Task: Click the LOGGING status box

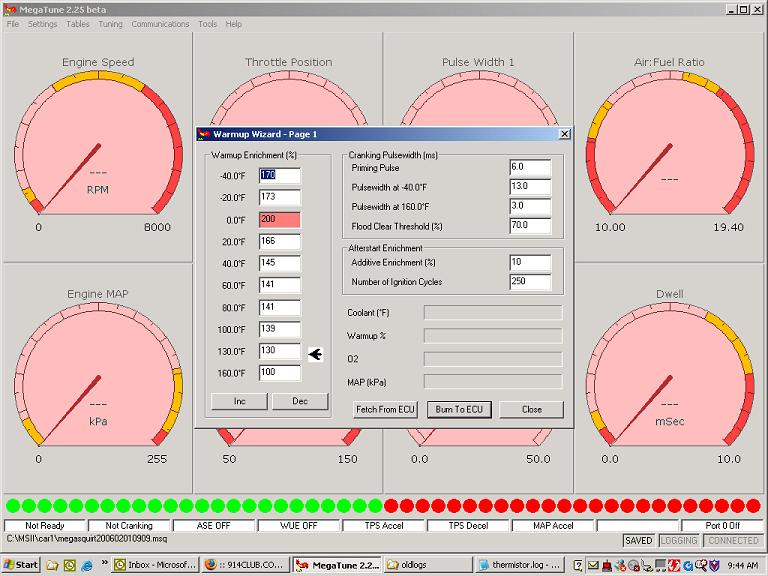Action: pyautogui.click(x=679, y=541)
